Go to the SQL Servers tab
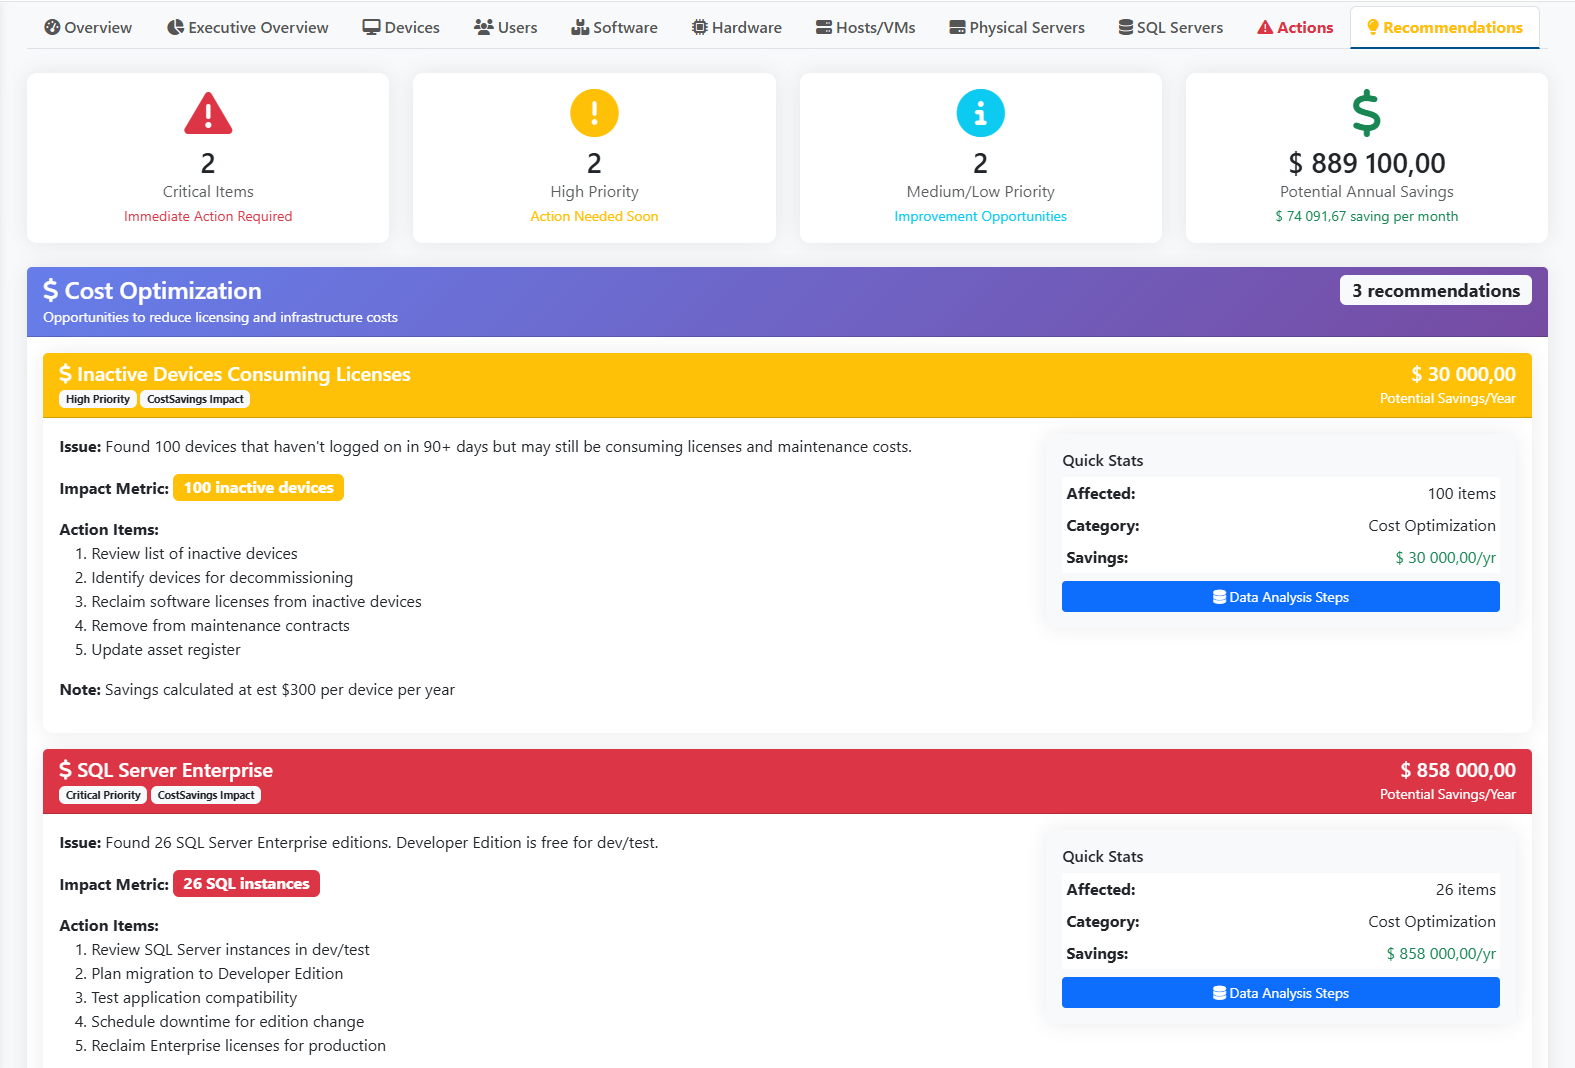Image resolution: width=1575 pixels, height=1068 pixels. click(1171, 28)
